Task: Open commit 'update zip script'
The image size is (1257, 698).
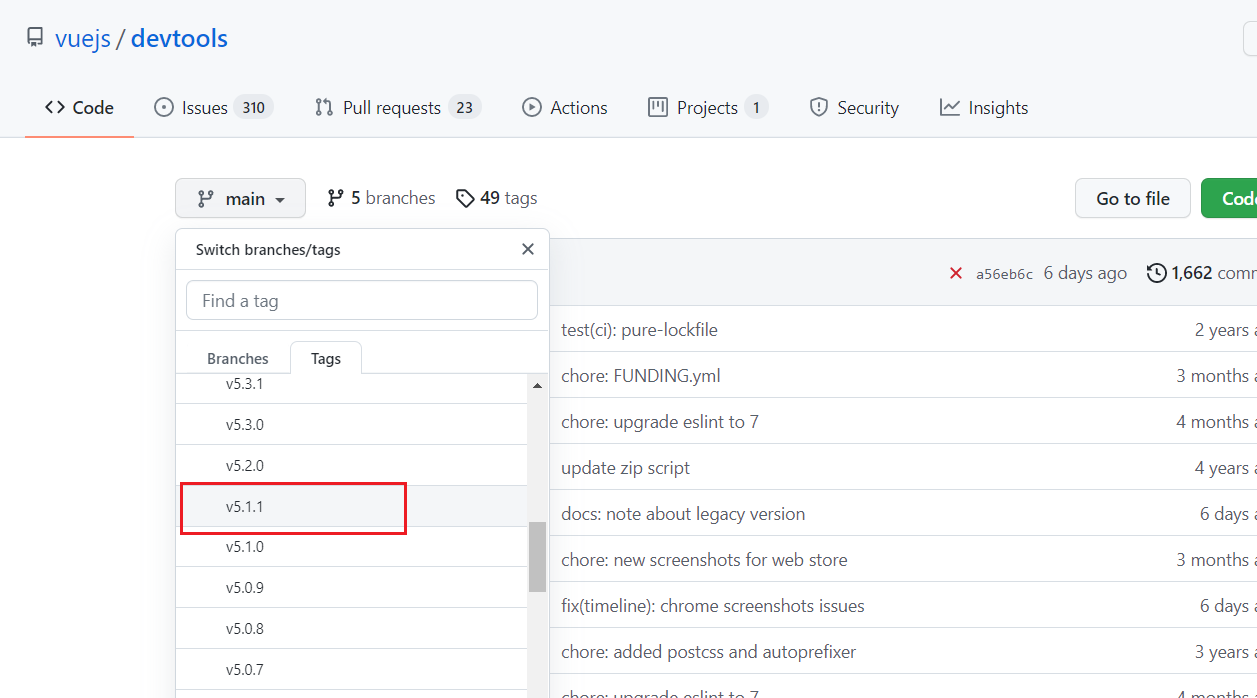Action: pyautogui.click(x=626, y=468)
